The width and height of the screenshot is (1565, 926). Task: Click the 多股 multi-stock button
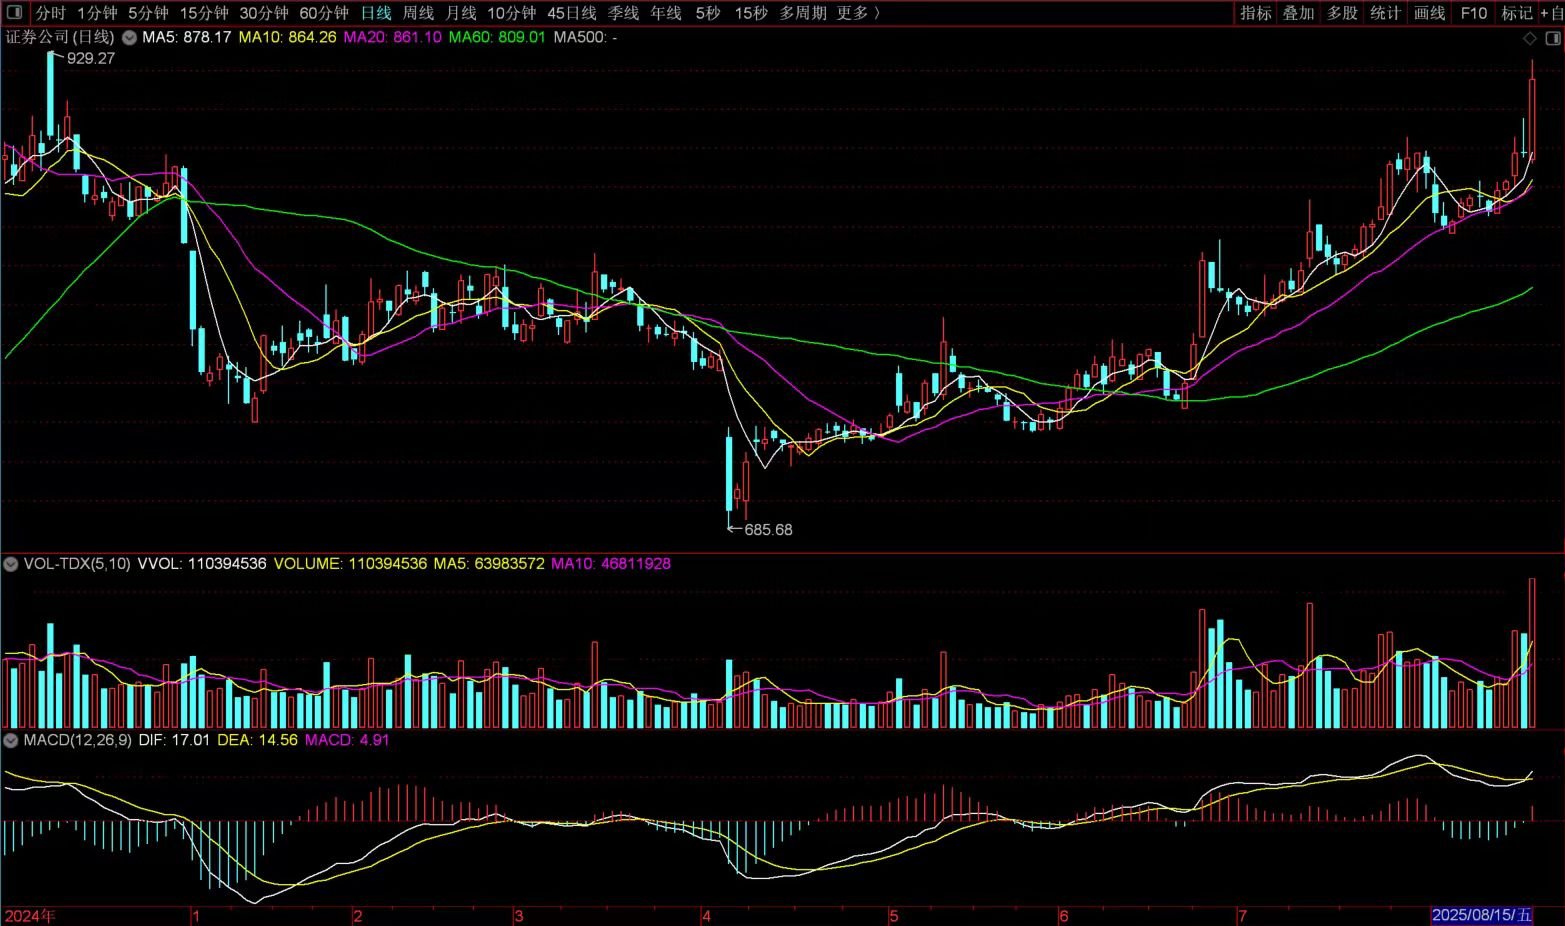1342,13
